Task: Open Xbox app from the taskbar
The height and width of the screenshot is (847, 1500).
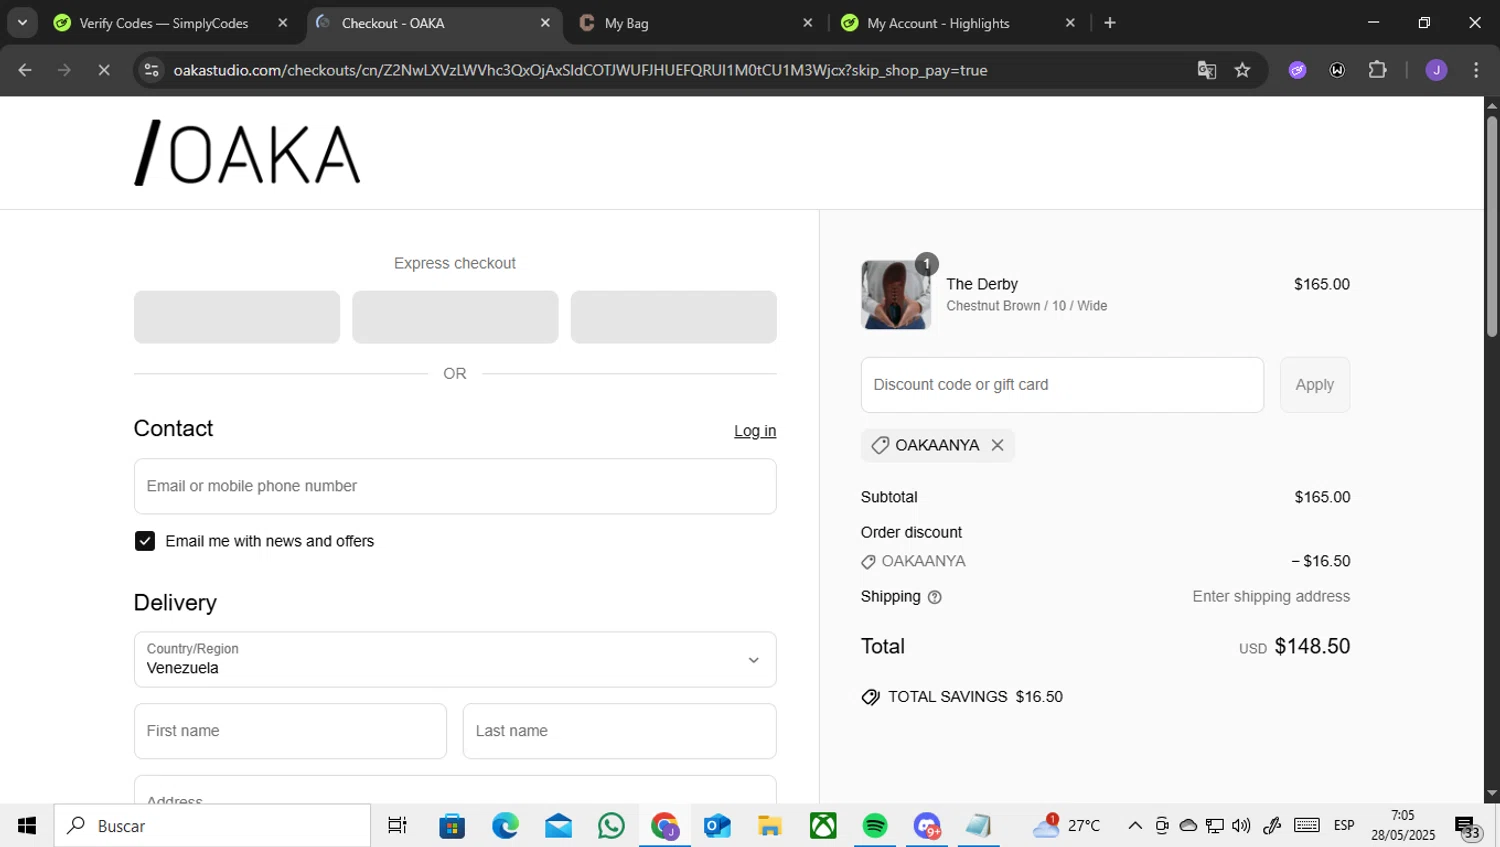Action: (x=823, y=826)
